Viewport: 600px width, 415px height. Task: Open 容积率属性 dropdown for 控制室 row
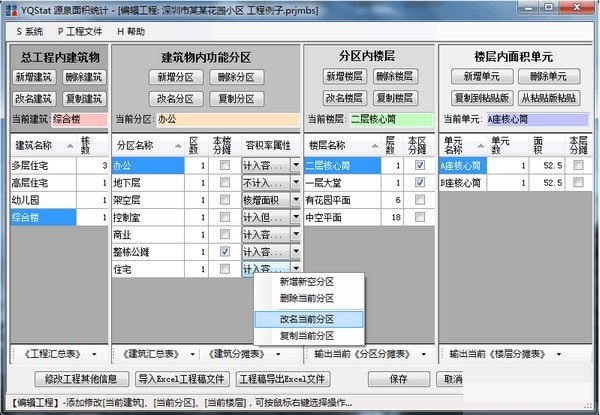(295, 217)
